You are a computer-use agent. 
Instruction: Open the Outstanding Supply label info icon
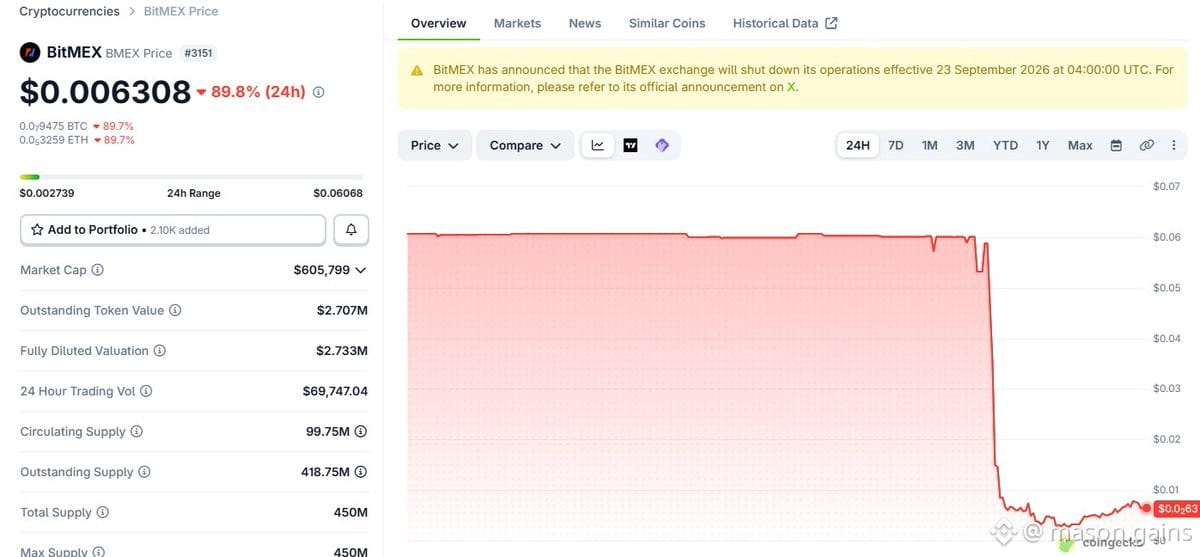(144, 472)
